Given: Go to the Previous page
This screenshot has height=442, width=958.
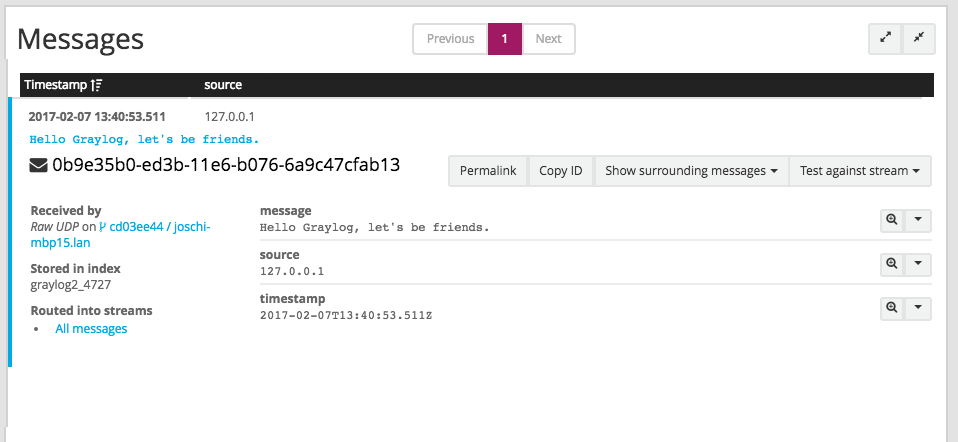Looking at the screenshot, I should 450,39.
